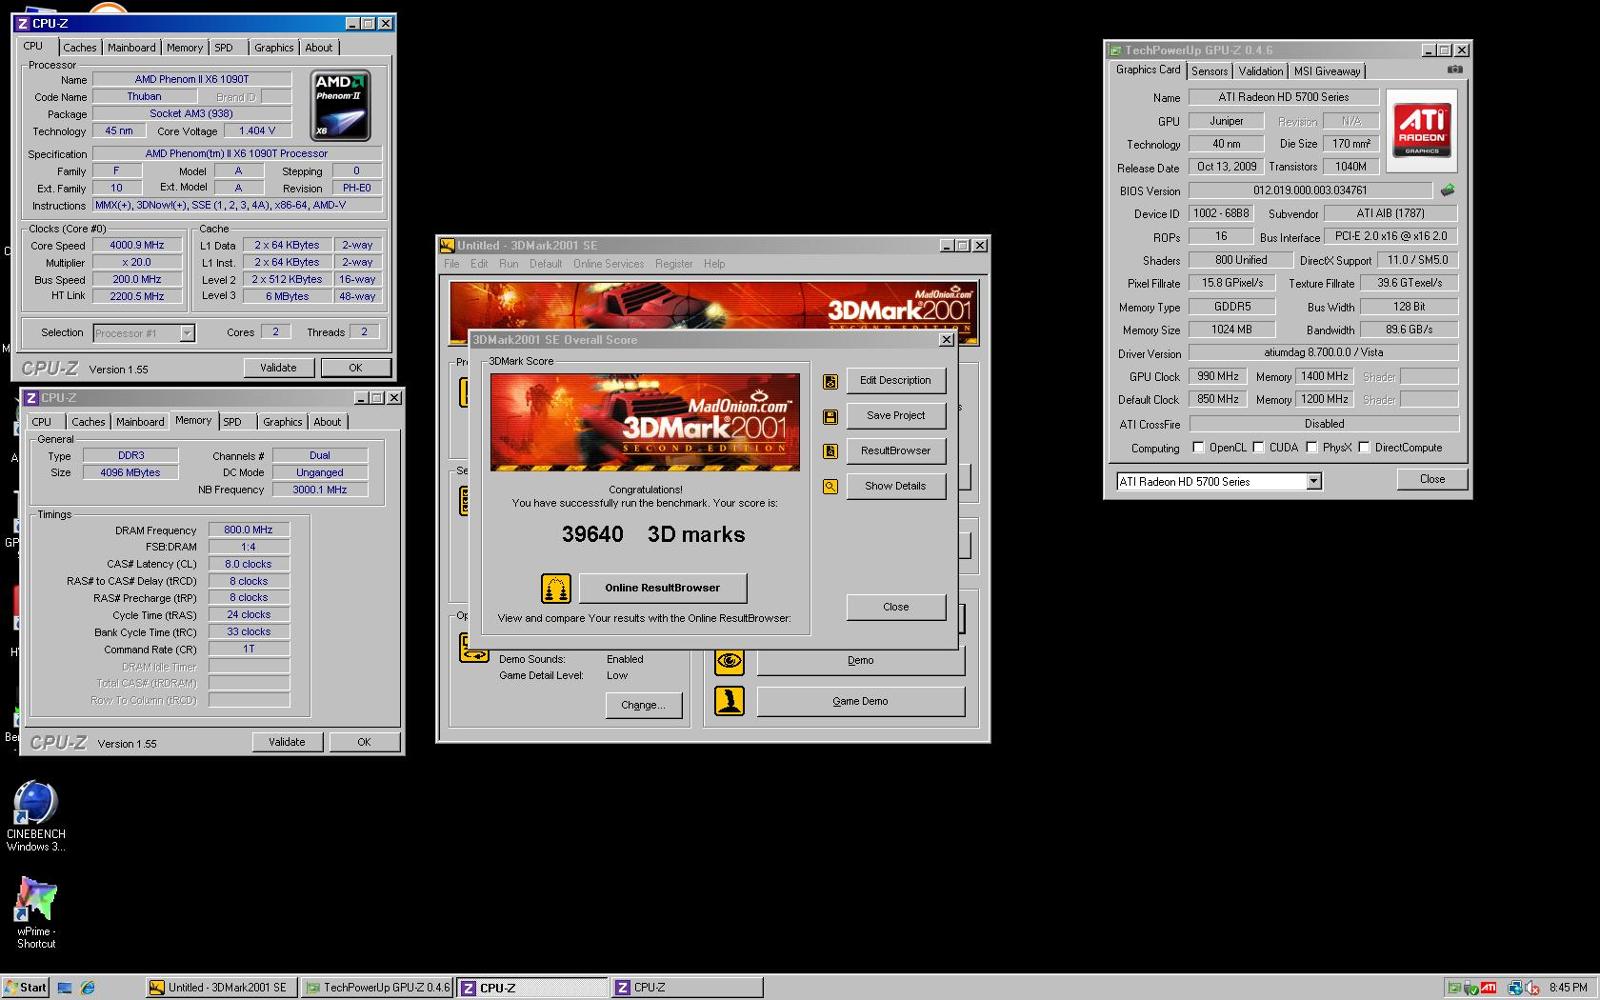Click the GPU-Z BIOS save chip icon
This screenshot has height=1000, width=1600.
(x=1447, y=190)
